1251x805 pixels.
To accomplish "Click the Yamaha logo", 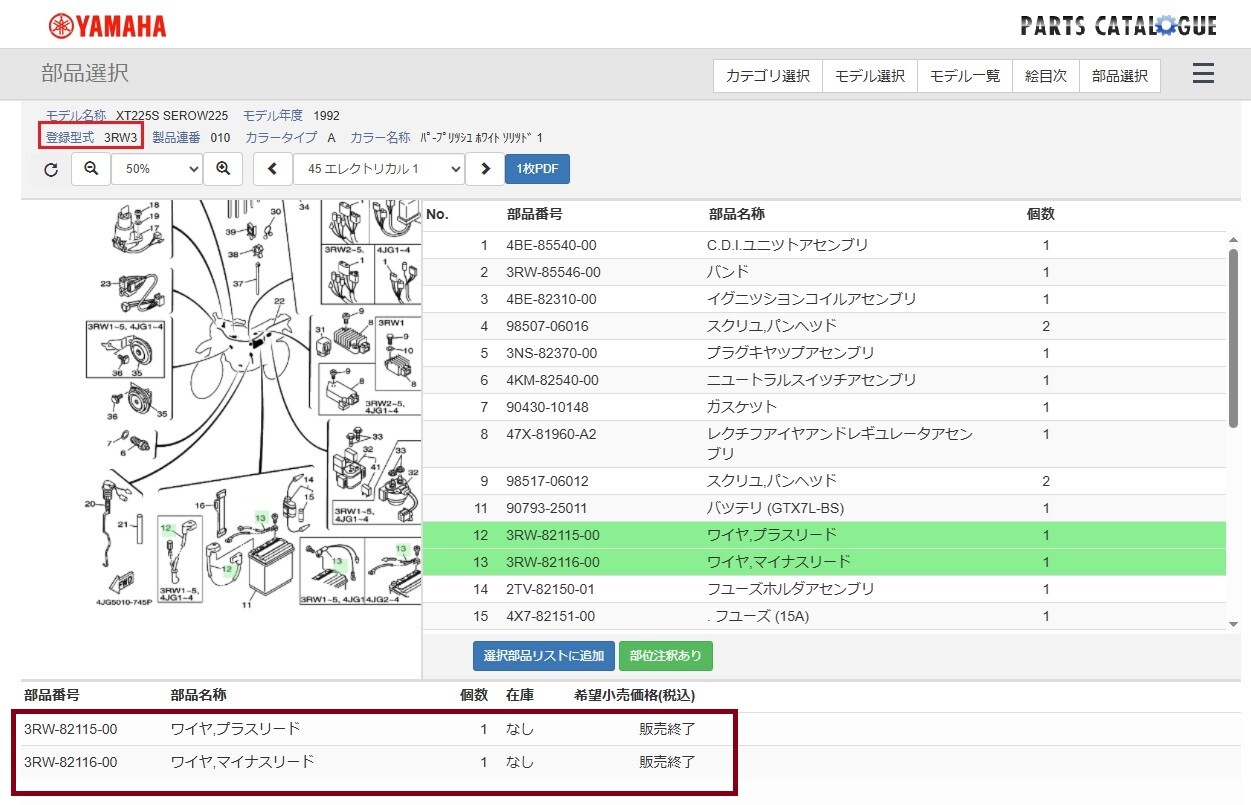I will click(x=107, y=26).
